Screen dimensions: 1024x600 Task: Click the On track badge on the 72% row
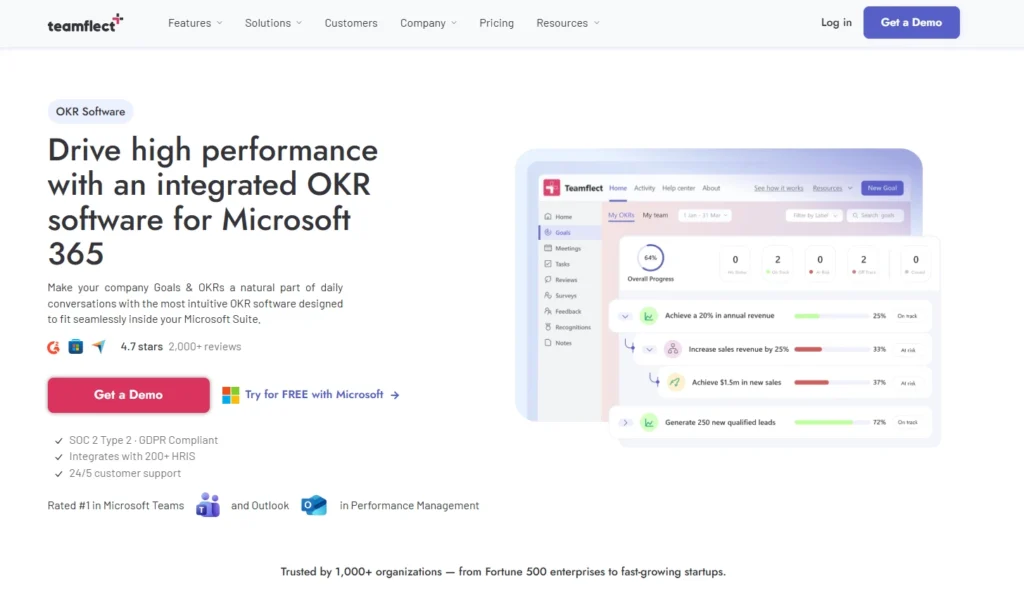point(907,422)
